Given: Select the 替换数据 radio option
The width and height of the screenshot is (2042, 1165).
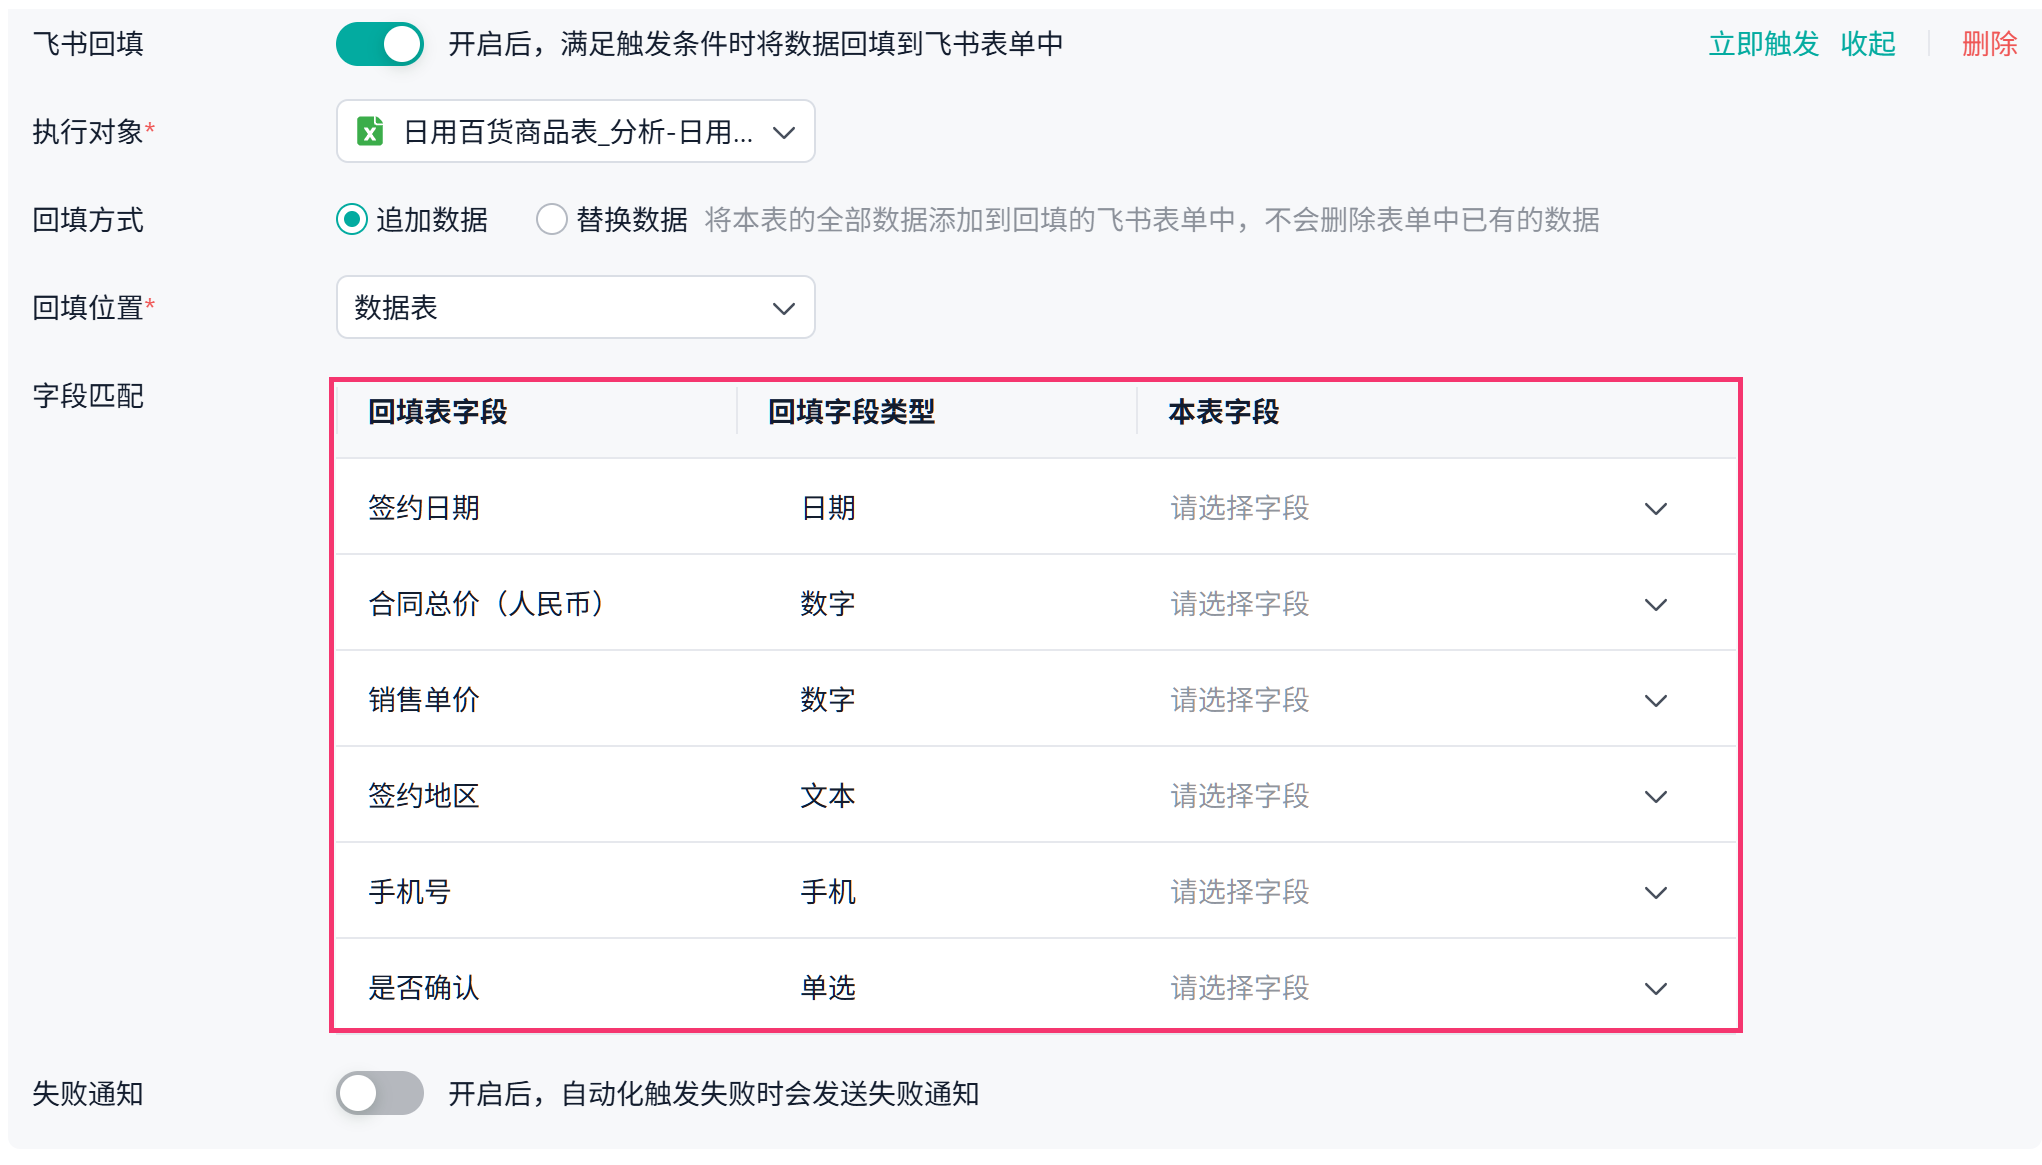Looking at the screenshot, I should pyautogui.click(x=552, y=219).
